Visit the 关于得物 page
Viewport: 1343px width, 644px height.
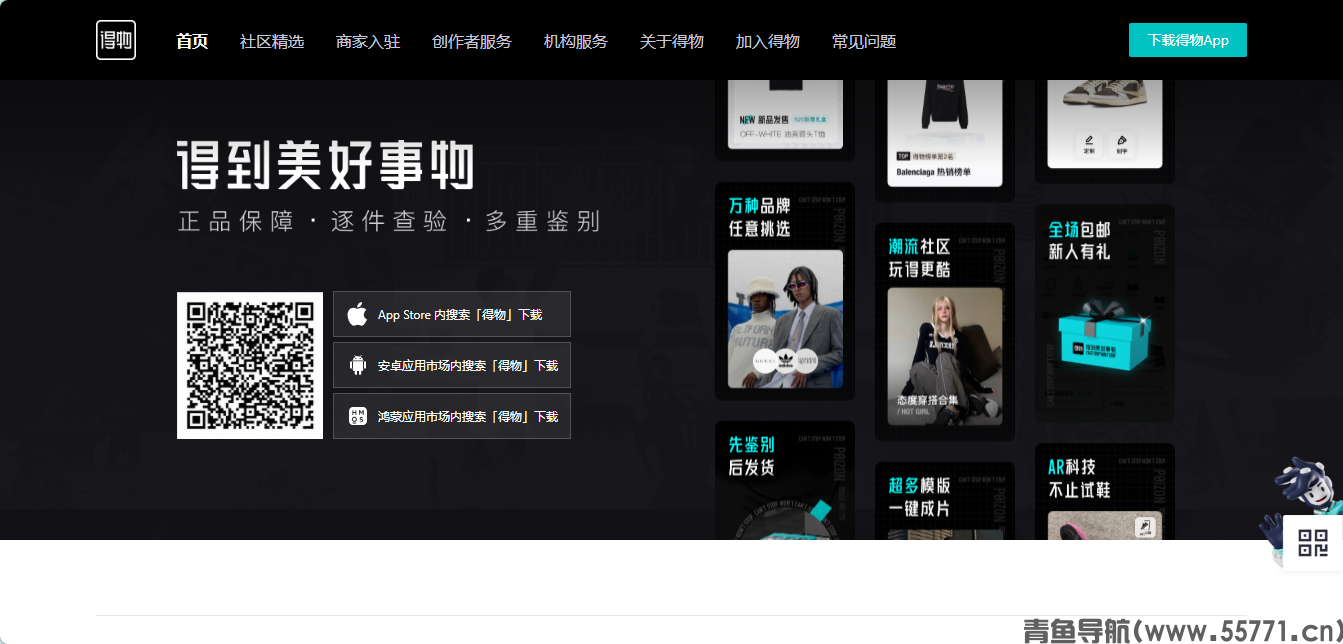click(672, 41)
